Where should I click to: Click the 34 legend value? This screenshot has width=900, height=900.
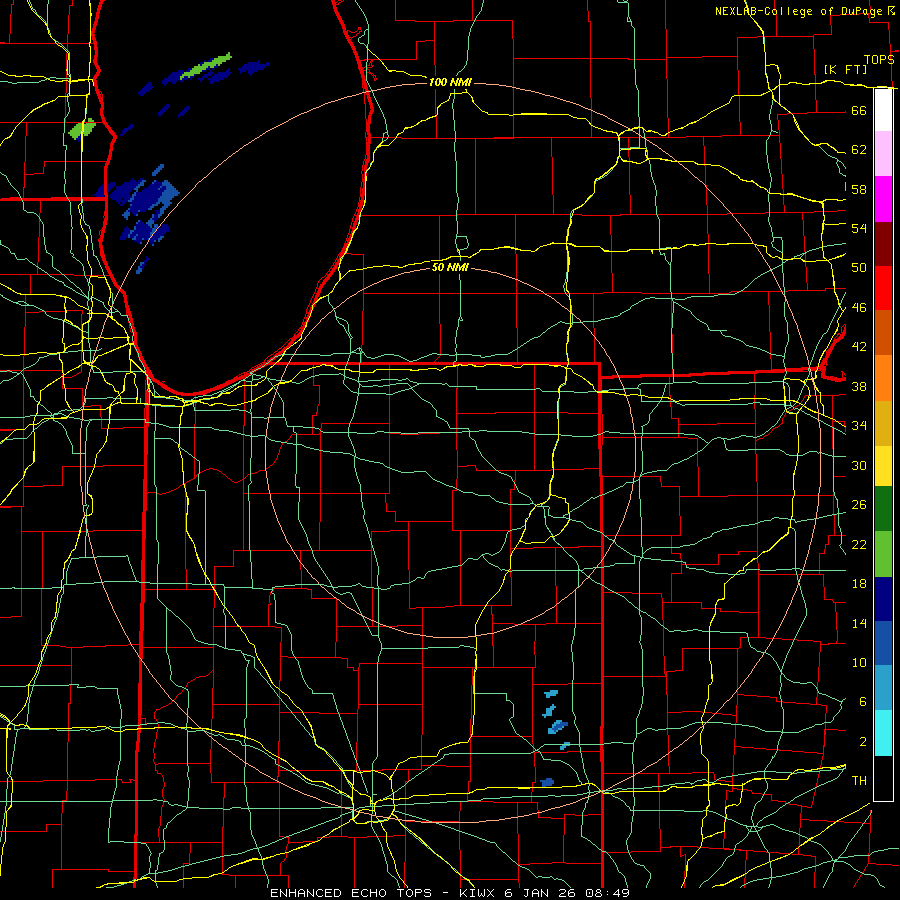(x=859, y=425)
